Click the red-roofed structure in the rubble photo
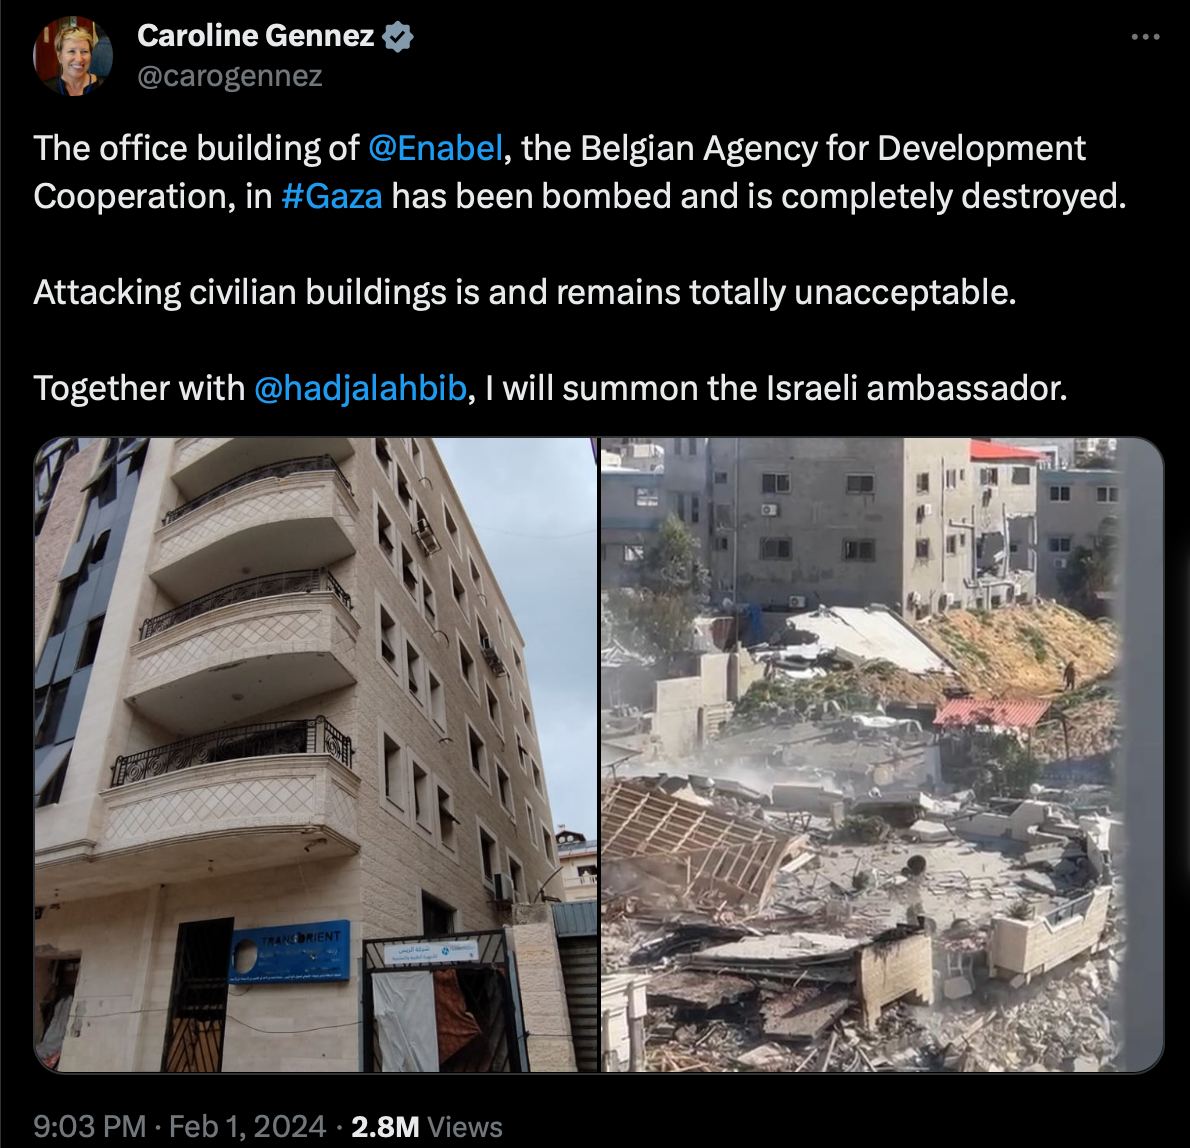This screenshot has height=1148, width=1190. [x=993, y=713]
